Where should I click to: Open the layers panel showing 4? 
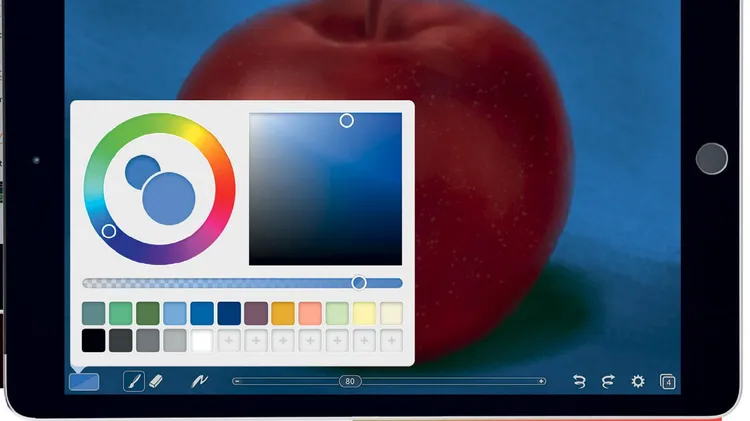[668, 382]
